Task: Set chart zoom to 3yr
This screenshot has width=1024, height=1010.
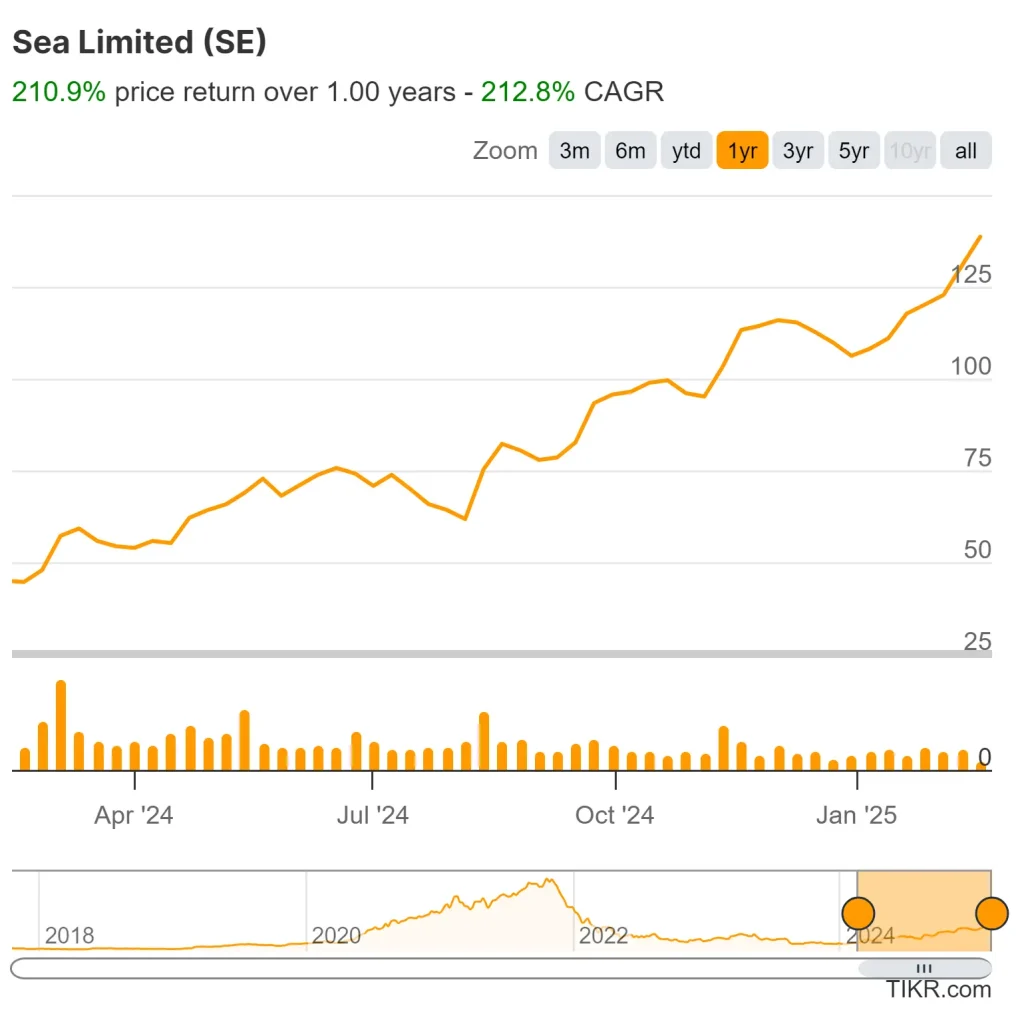Action: click(x=797, y=150)
